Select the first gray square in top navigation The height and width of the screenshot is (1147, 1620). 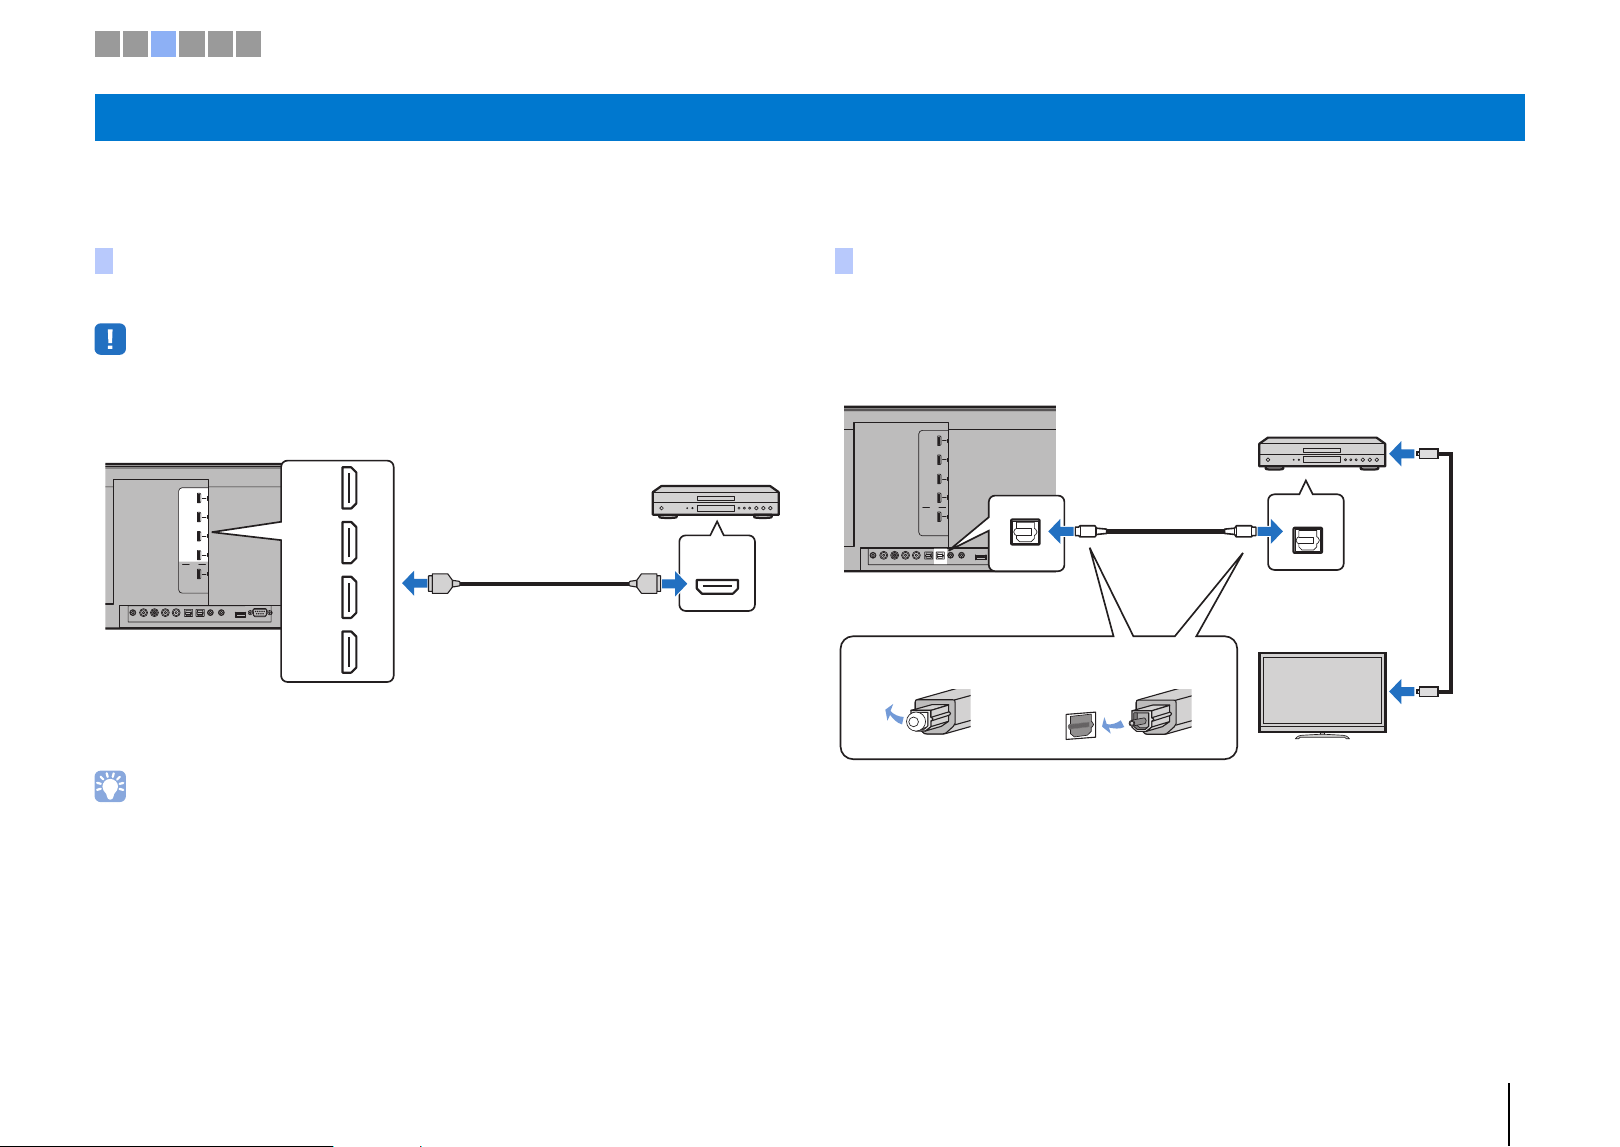[107, 43]
